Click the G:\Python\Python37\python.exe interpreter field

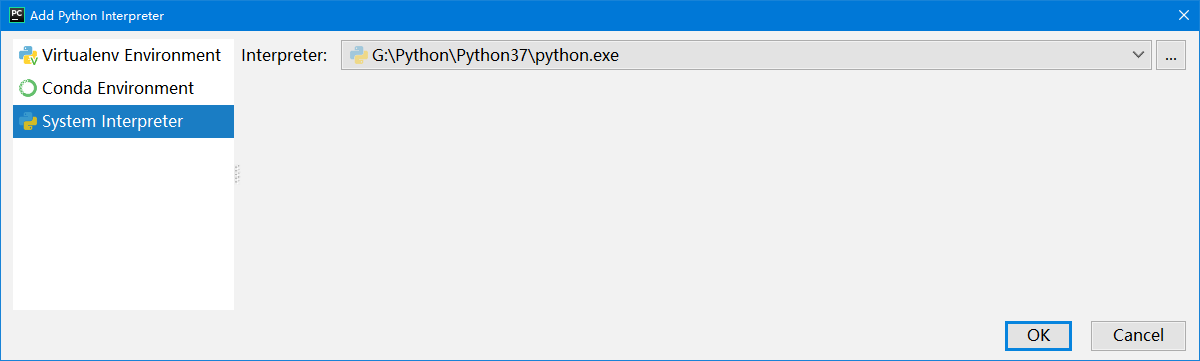746,55
